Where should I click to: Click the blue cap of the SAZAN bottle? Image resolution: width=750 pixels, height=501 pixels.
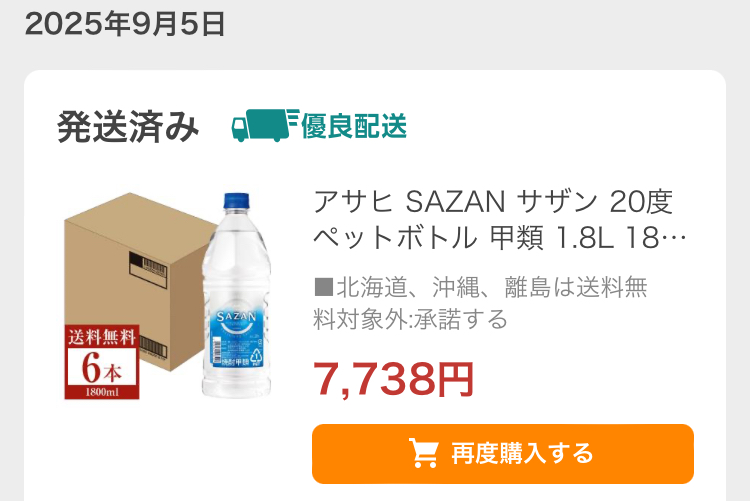237,201
